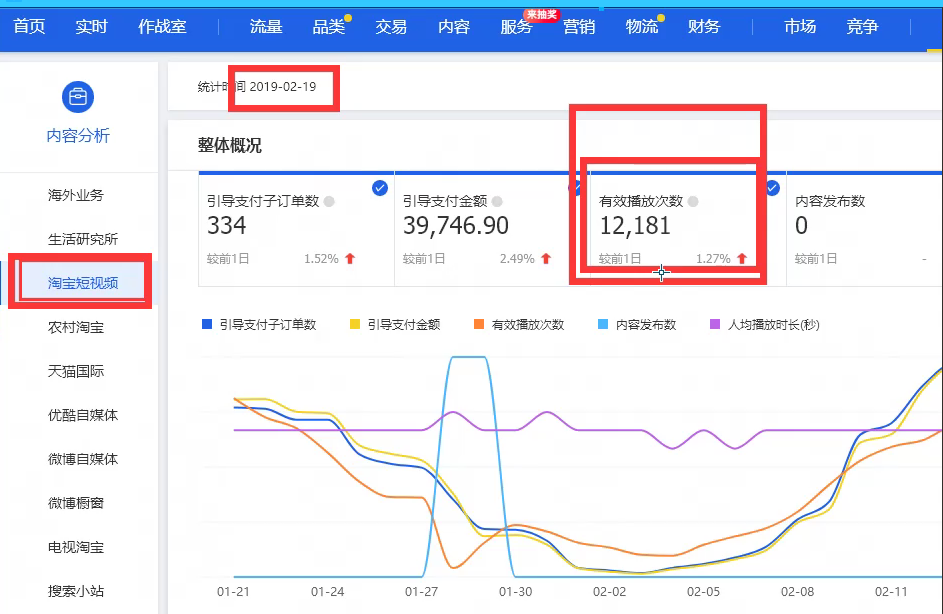Click the info dot beside 有效播放次数
943x614 pixels.
(693, 201)
